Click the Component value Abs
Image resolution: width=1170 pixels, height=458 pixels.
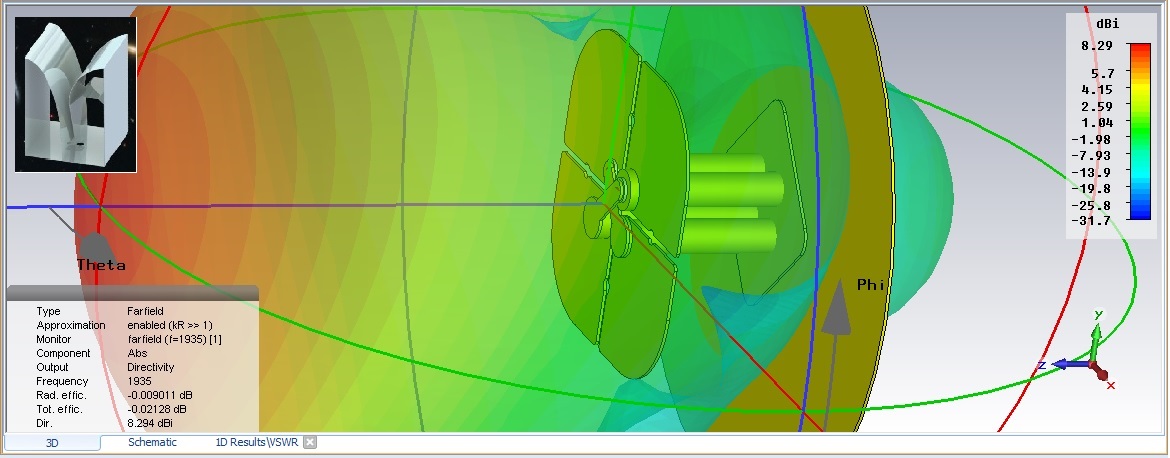tap(137, 353)
